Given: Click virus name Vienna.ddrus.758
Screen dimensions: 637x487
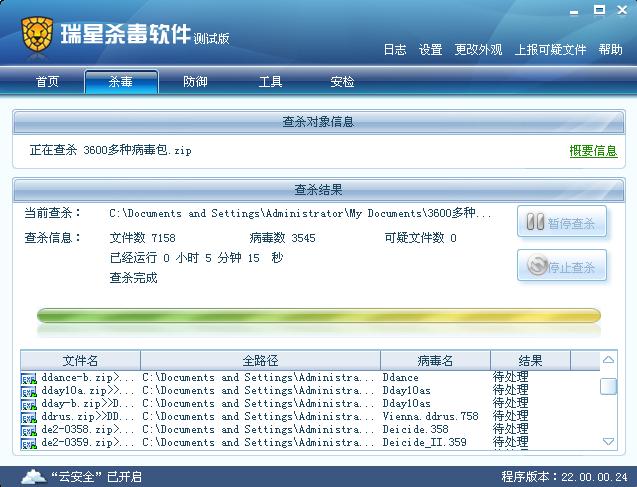Looking at the screenshot, I should (430, 417).
